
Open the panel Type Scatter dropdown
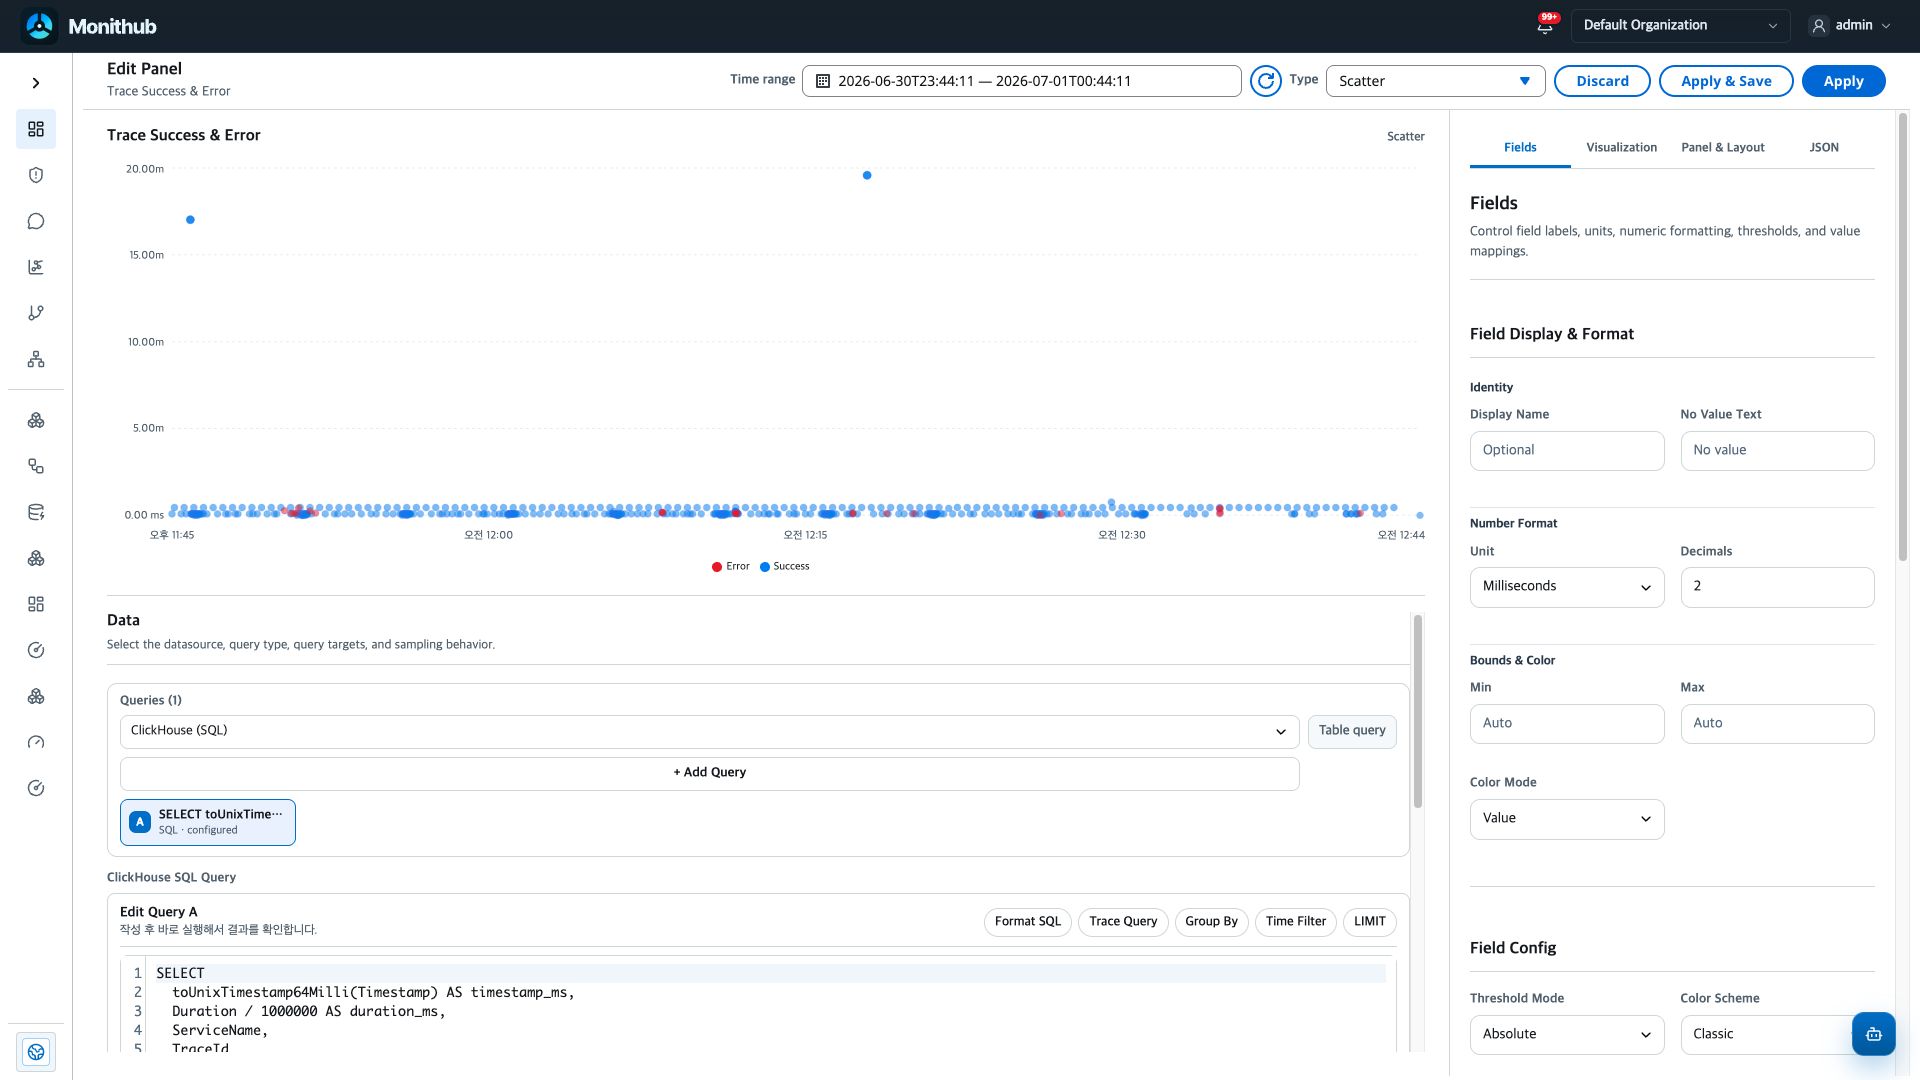coord(1435,81)
